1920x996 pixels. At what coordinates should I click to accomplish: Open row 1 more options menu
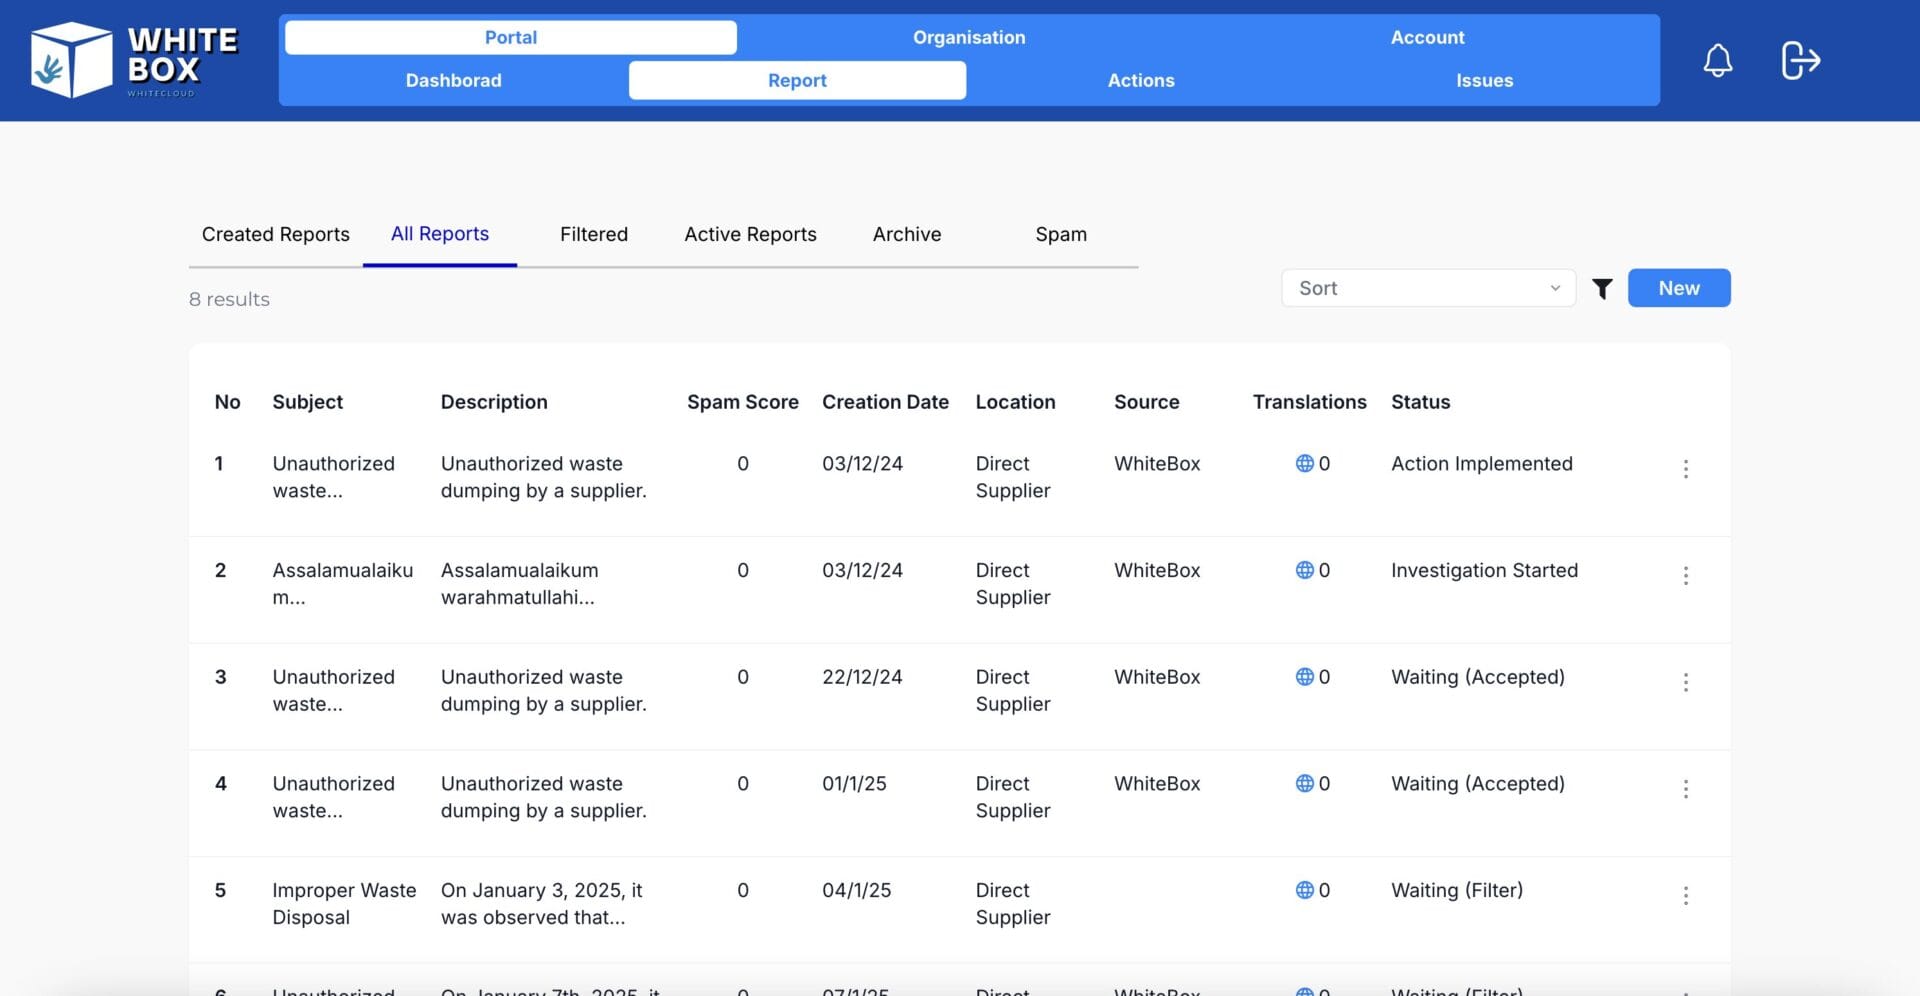pyautogui.click(x=1685, y=469)
